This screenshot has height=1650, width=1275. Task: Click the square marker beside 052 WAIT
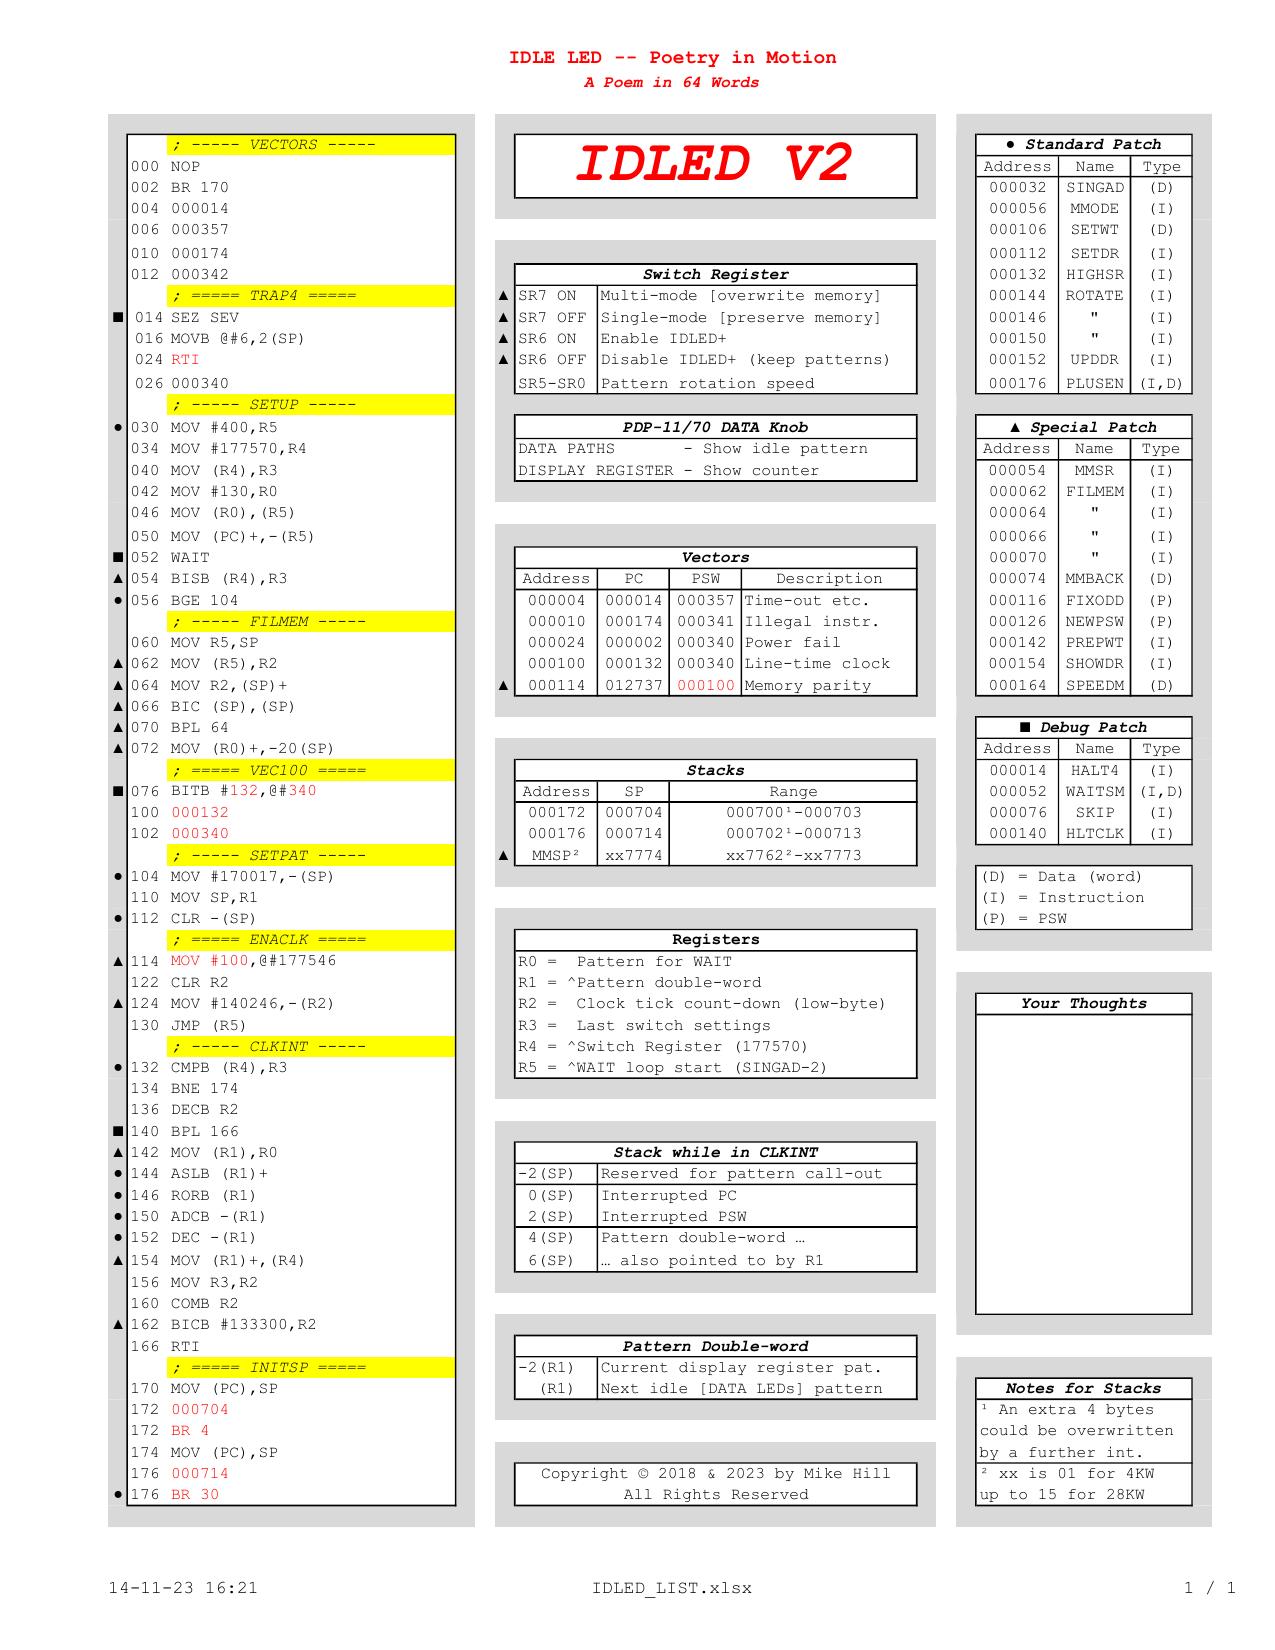pos(118,557)
